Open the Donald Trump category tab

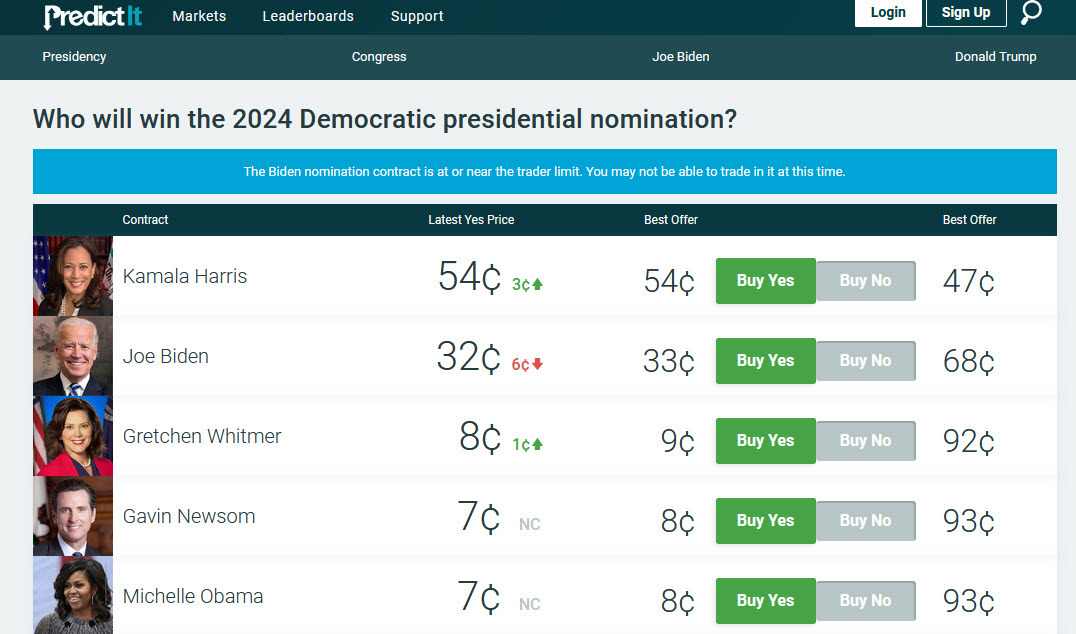pos(995,57)
